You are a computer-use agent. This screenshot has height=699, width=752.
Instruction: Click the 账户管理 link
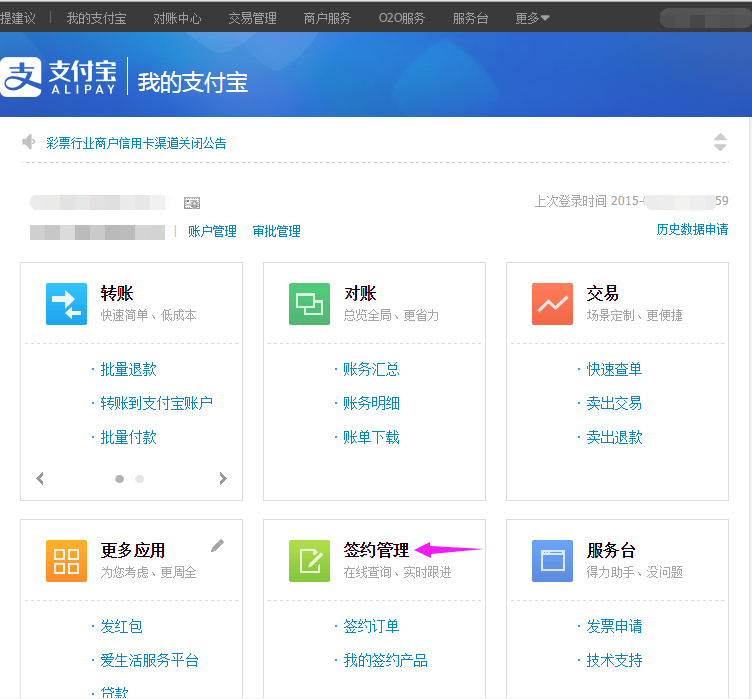[x=212, y=231]
